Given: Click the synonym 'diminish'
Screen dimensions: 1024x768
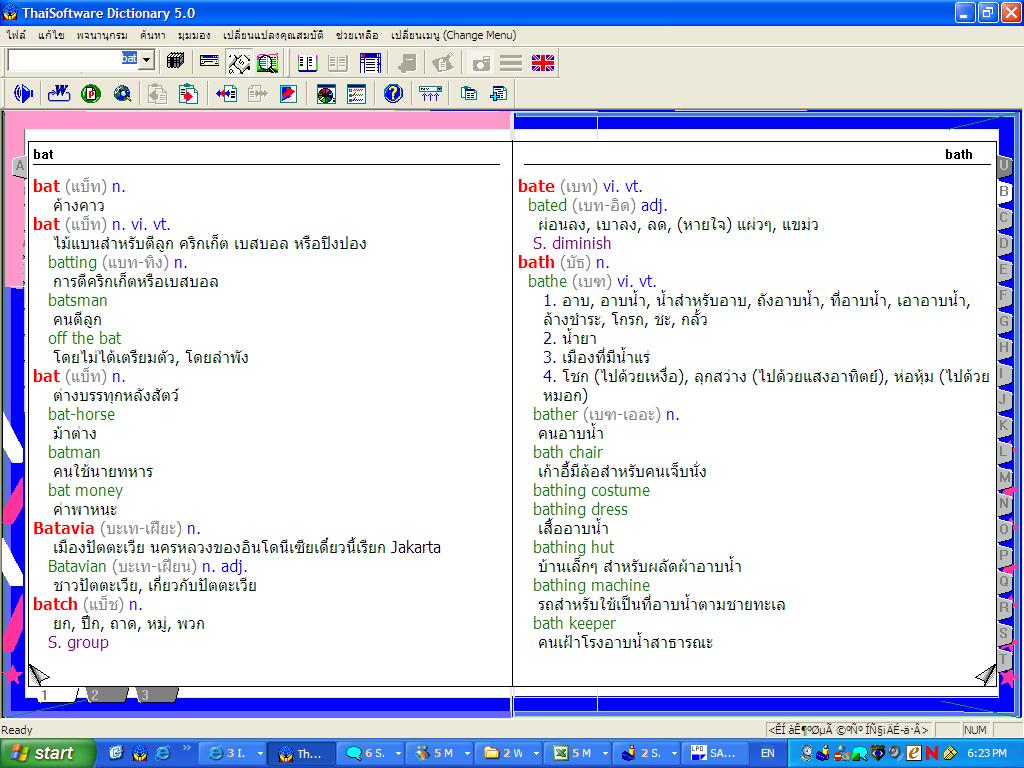Looking at the screenshot, I should click(x=581, y=243).
